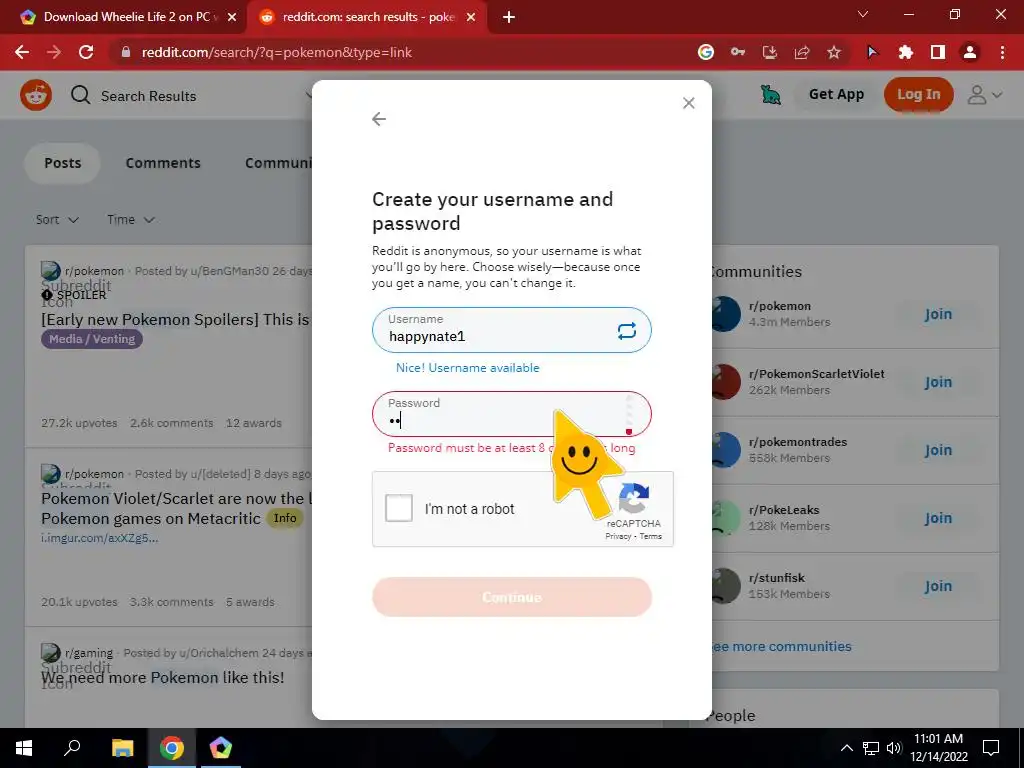The height and width of the screenshot is (768, 1024).
Task: Open the We need more Pokemon like this post
Action: [163, 678]
